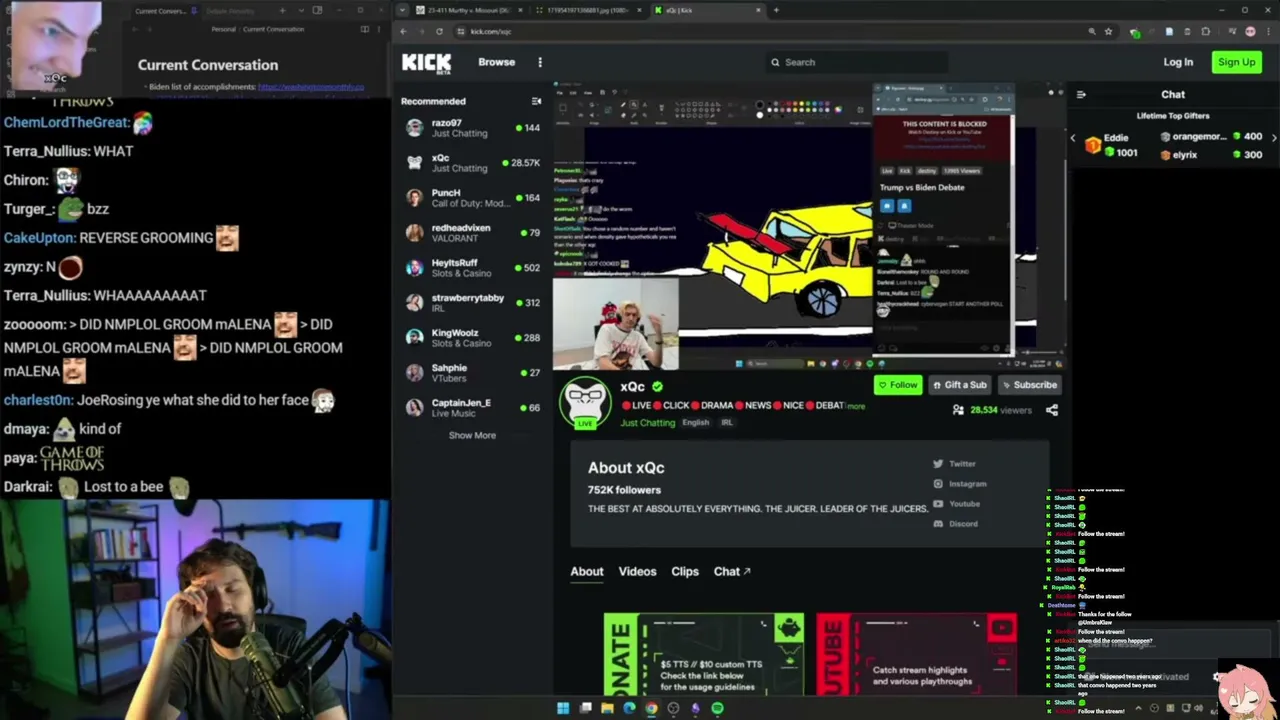Open the Windows Start menu

(x=563, y=708)
